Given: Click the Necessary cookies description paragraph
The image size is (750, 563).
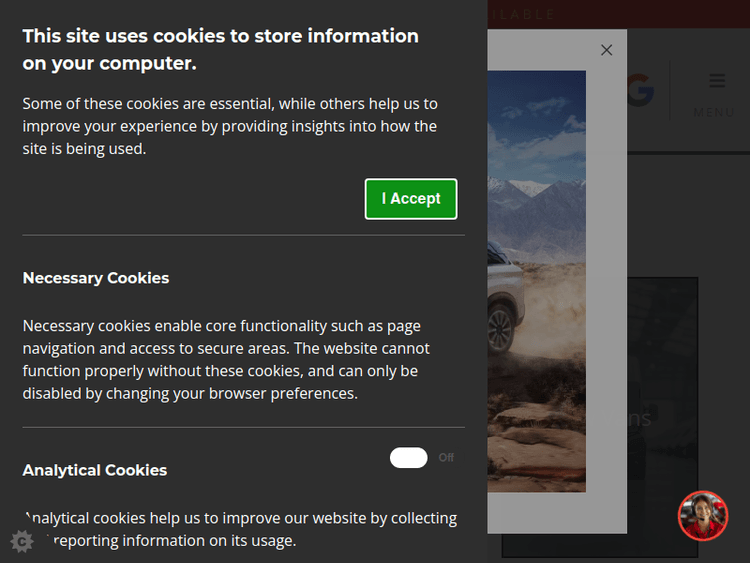Looking at the screenshot, I should [226, 359].
